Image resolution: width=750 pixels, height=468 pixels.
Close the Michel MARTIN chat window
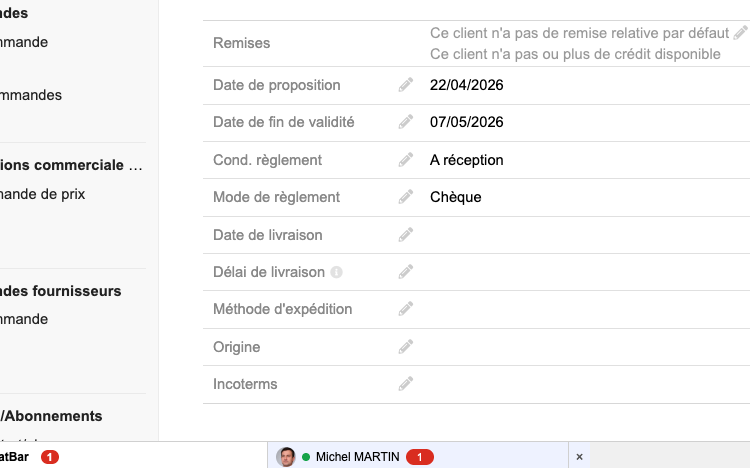pyautogui.click(x=579, y=457)
